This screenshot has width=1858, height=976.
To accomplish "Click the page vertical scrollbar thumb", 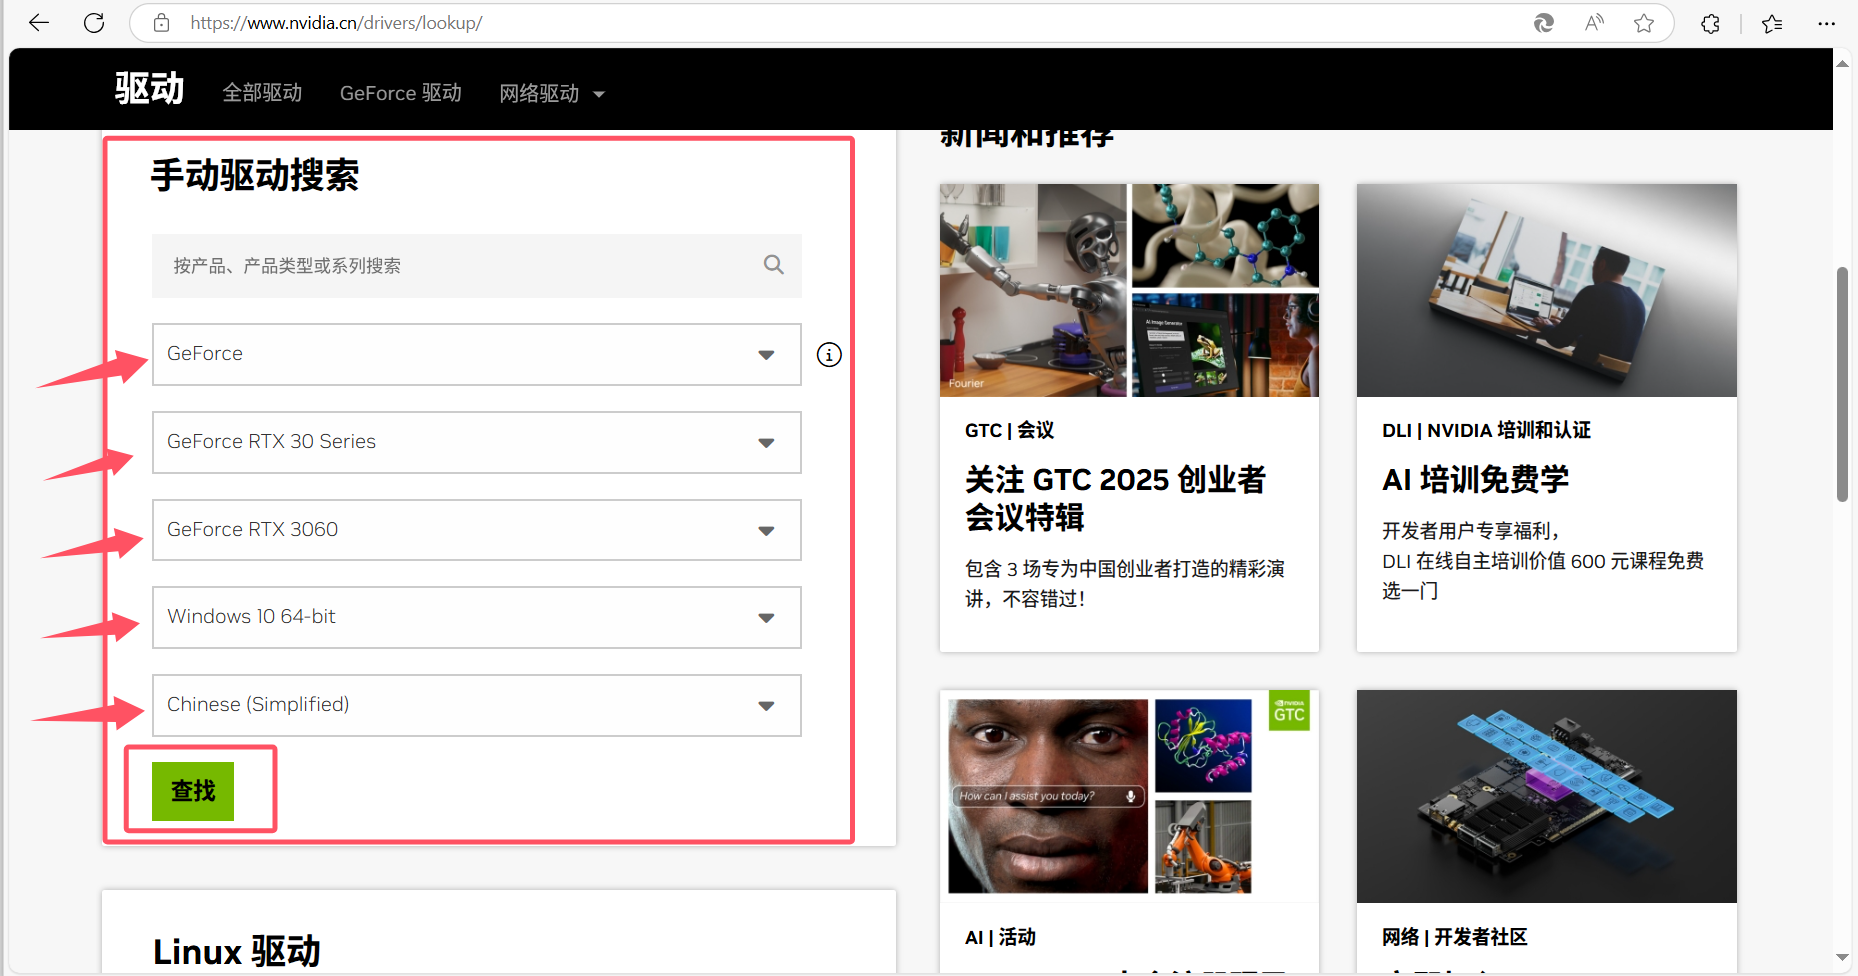I will tap(1842, 384).
